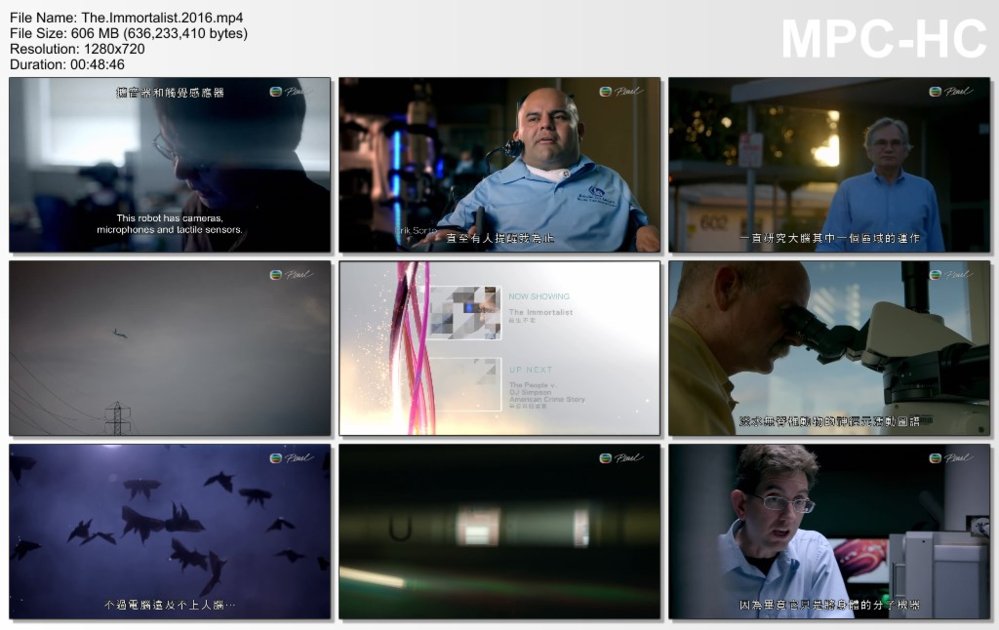Click Pearl logo on airplane sky thumbnail
The width and height of the screenshot is (999, 630).
point(291,275)
